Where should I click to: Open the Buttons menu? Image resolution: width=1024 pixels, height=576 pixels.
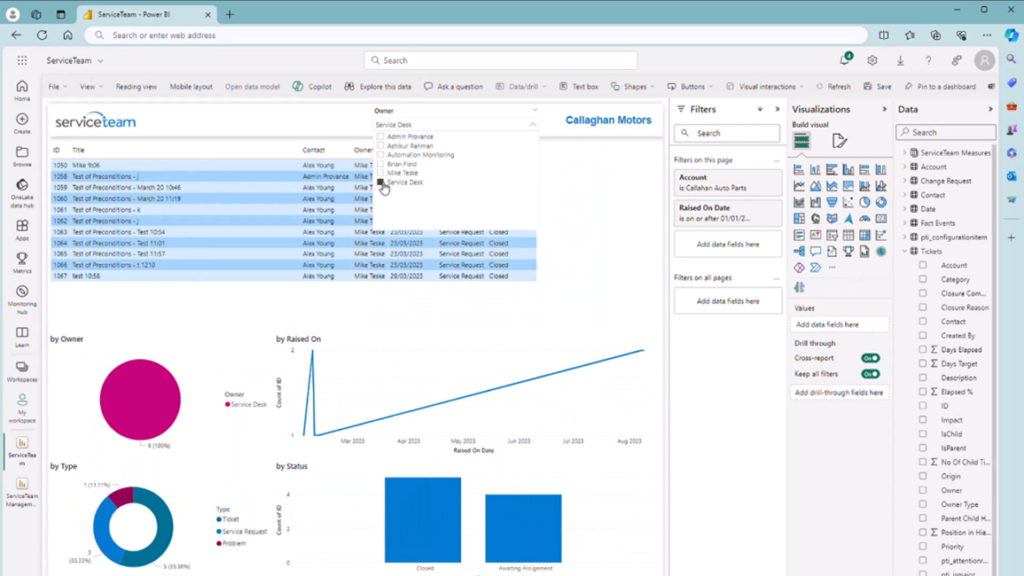click(x=690, y=86)
